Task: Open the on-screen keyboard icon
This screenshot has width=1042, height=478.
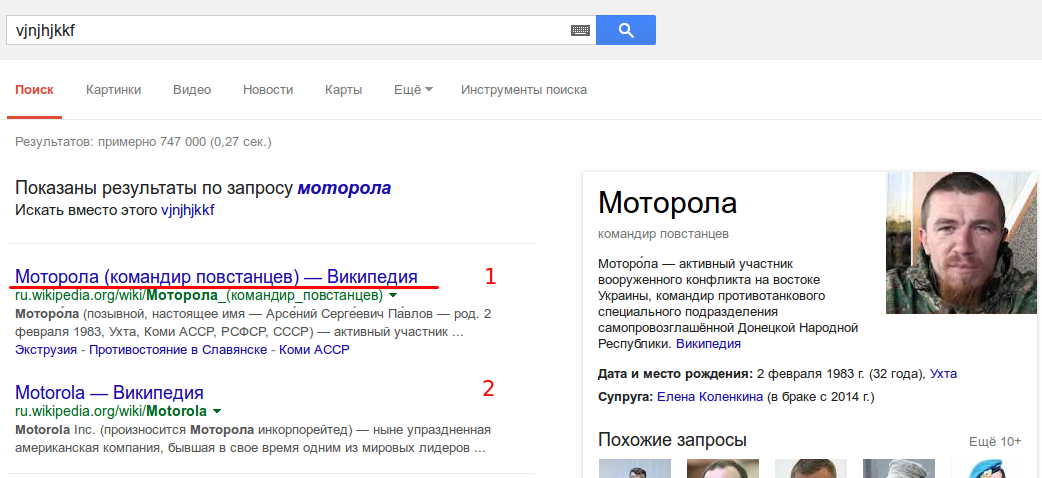Action: coord(580,31)
